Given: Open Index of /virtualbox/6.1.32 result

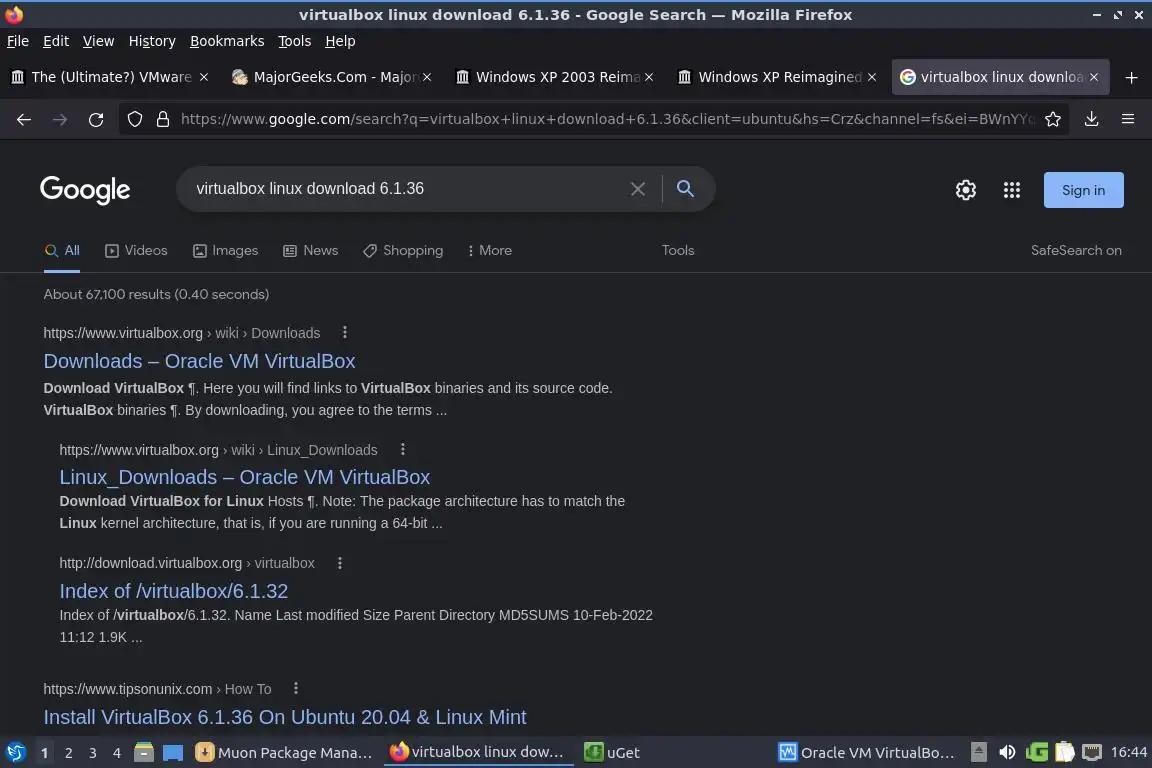Looking at the screenshot, I should [173, 592].
